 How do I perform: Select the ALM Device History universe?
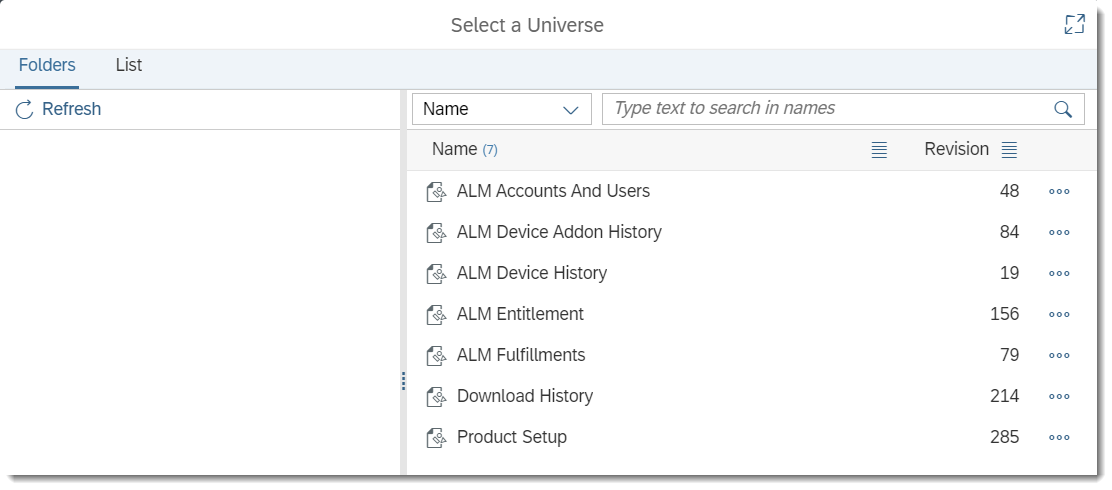[531, 273]
